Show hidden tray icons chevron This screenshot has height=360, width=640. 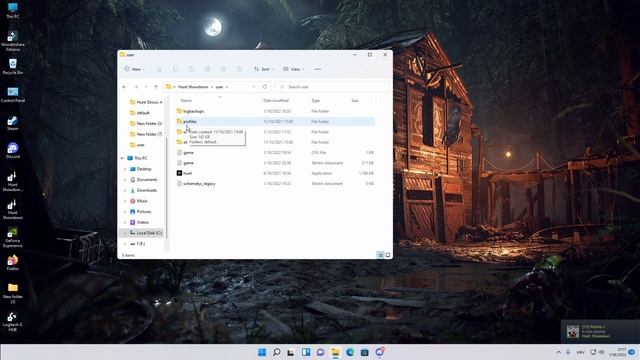[558, 352]
